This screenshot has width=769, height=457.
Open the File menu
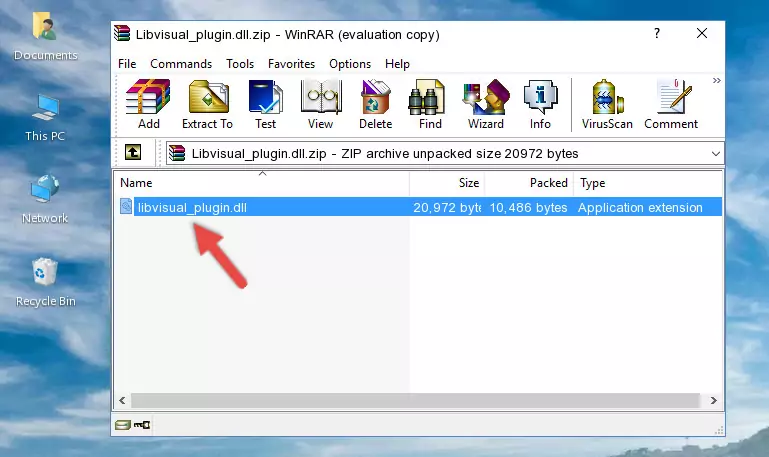pyautogui.click(x=127, y=64)
